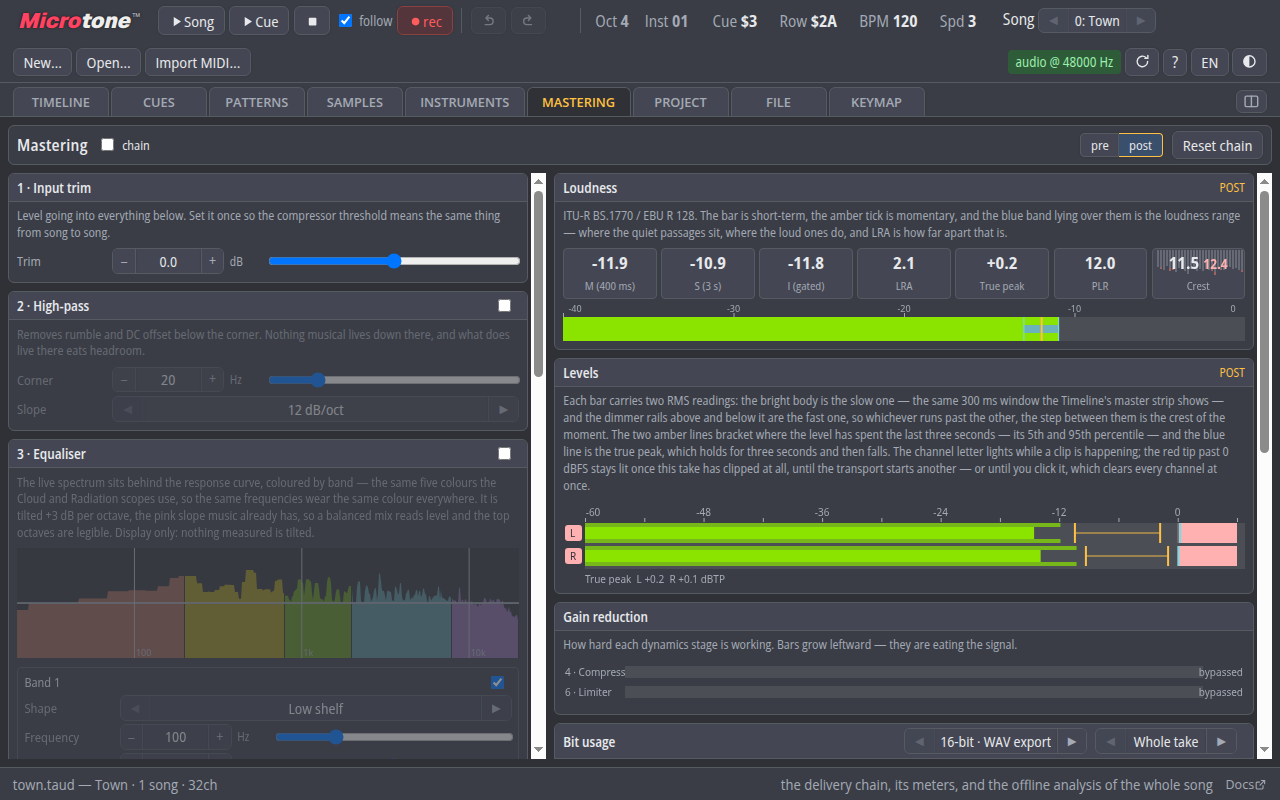Viewport: 1280px width, 800px height.
Task: Change language with the EN button
Action: (x=1209, y=62)
